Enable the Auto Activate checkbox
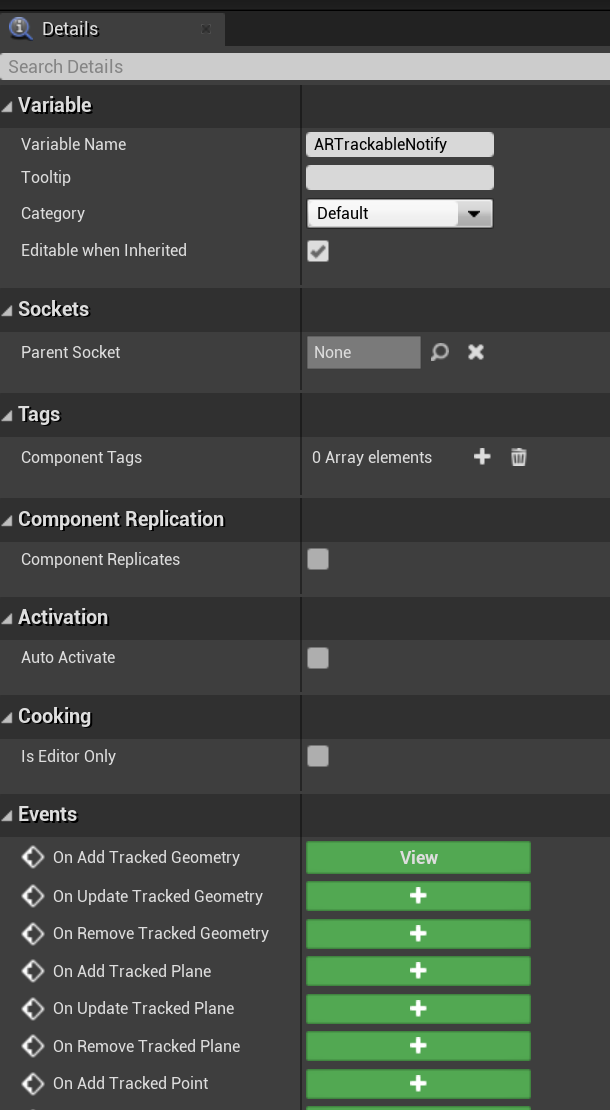 (318, 658)
